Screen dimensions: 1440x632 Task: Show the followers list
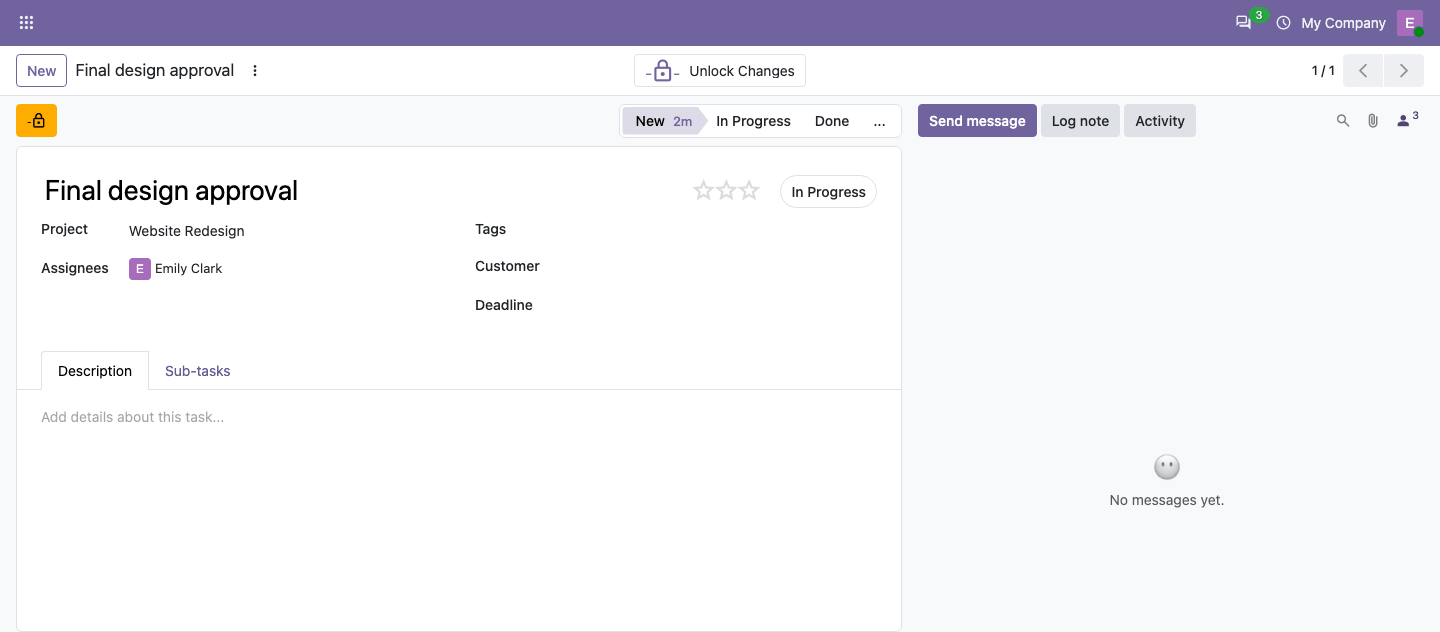point(1407,120)
